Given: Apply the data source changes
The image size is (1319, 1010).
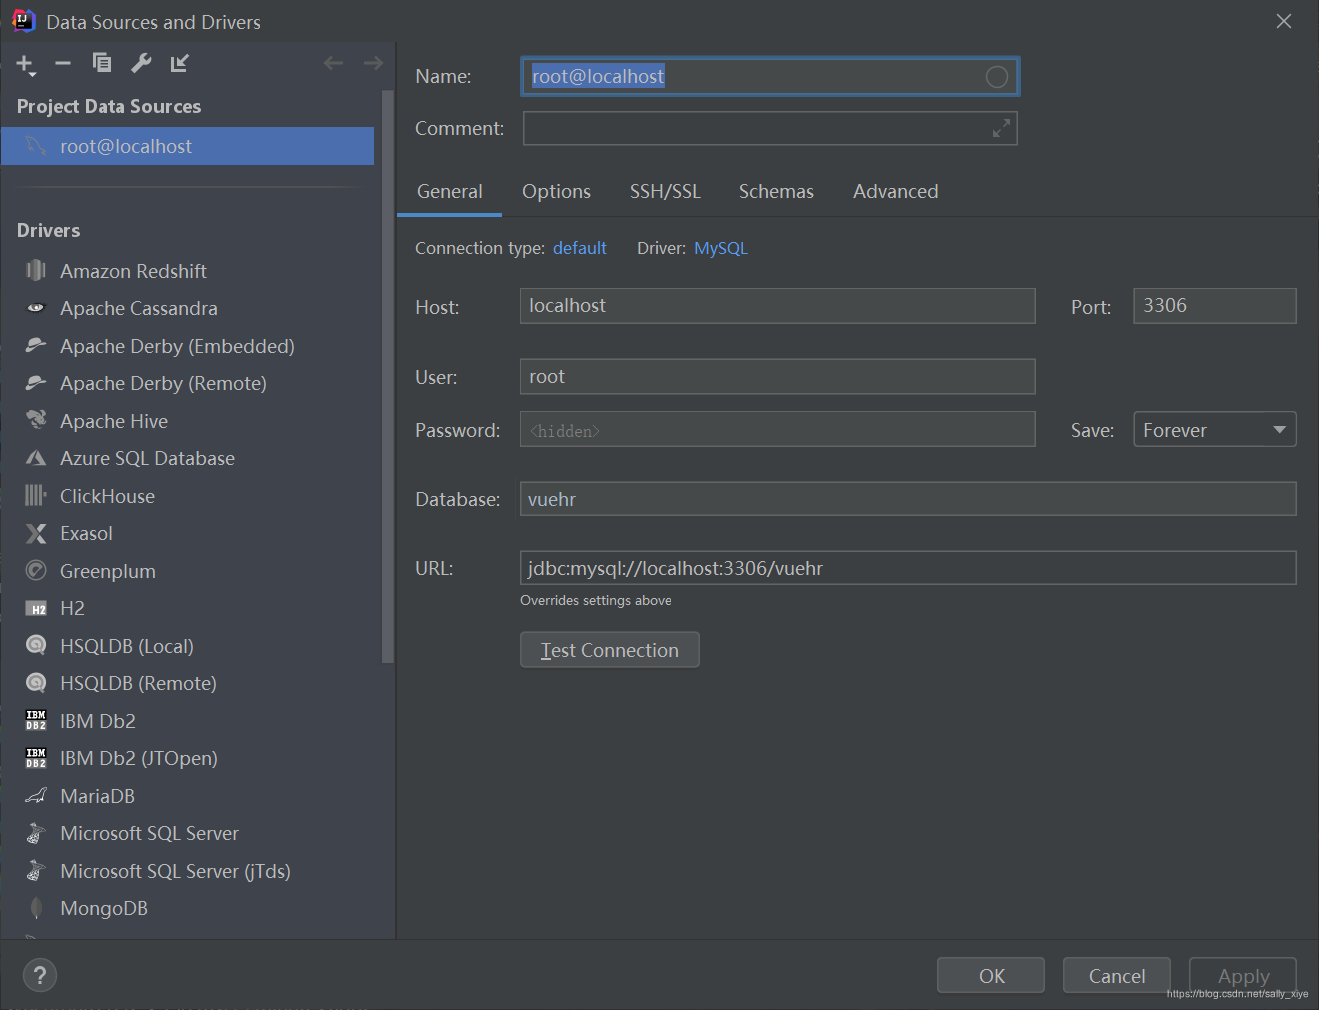Looking at the screenshot, I should point(1242,975).
